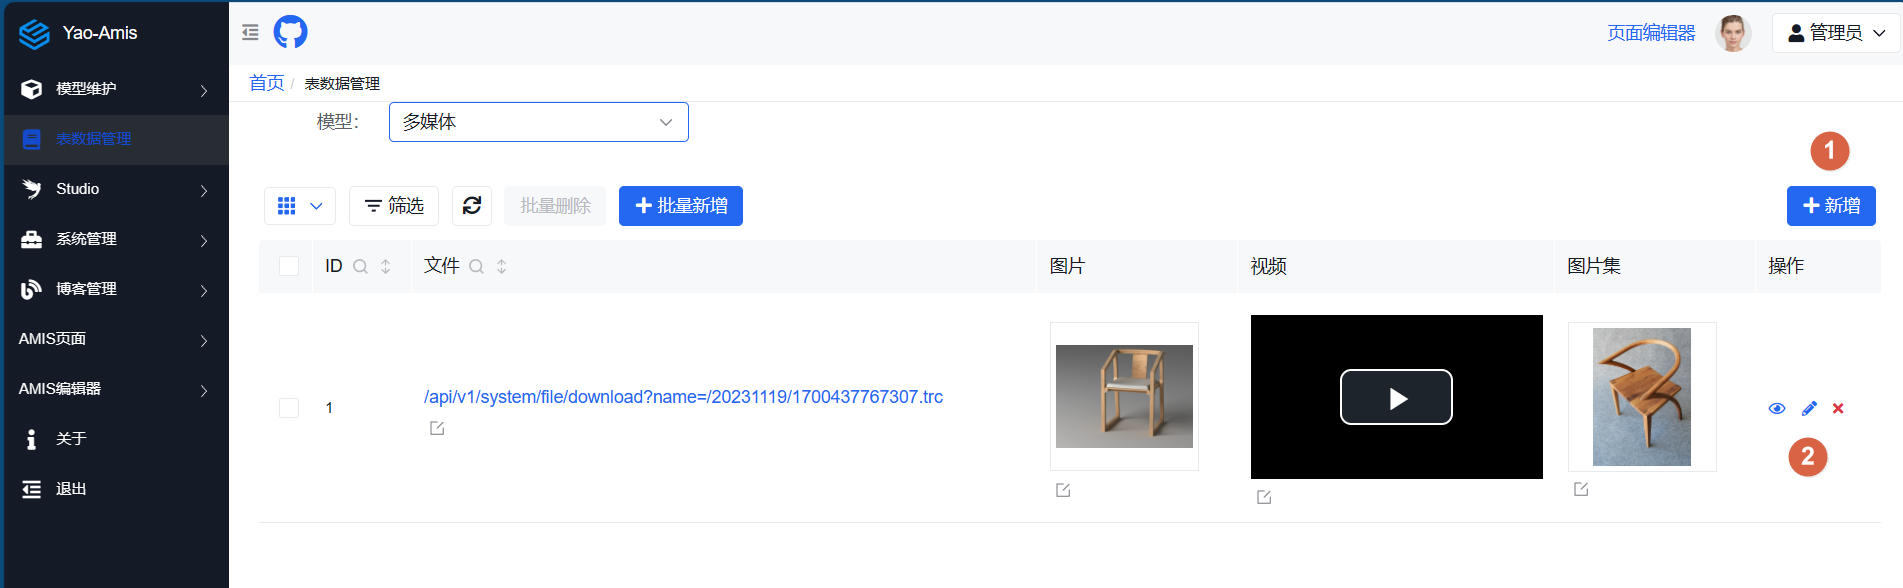Open the chair thumbnail in 图片集 column
The width and height of the screenshot is (1903, 588).
pyautogui.click(x=1641, y=397)
